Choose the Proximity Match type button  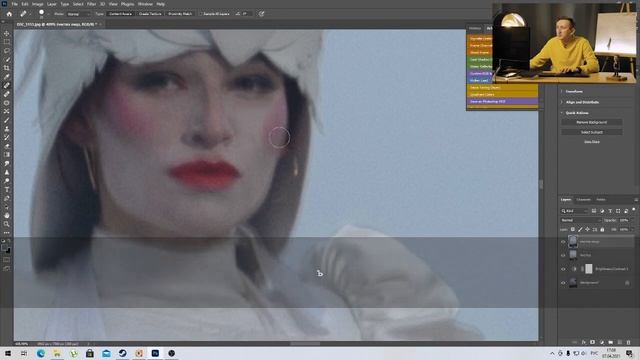[x=180, y=14]
